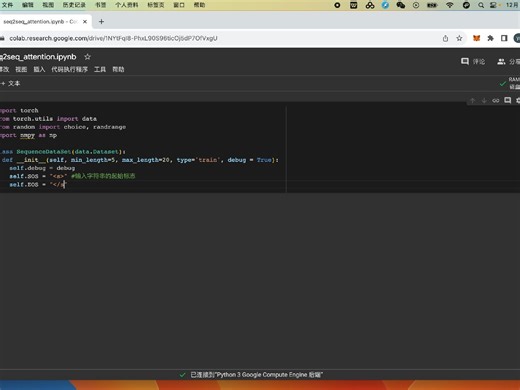The height and width of the screenshot is (390, 520).
Task: Click the 'class SequenceDataSet' code line
Action: [63, 152]
